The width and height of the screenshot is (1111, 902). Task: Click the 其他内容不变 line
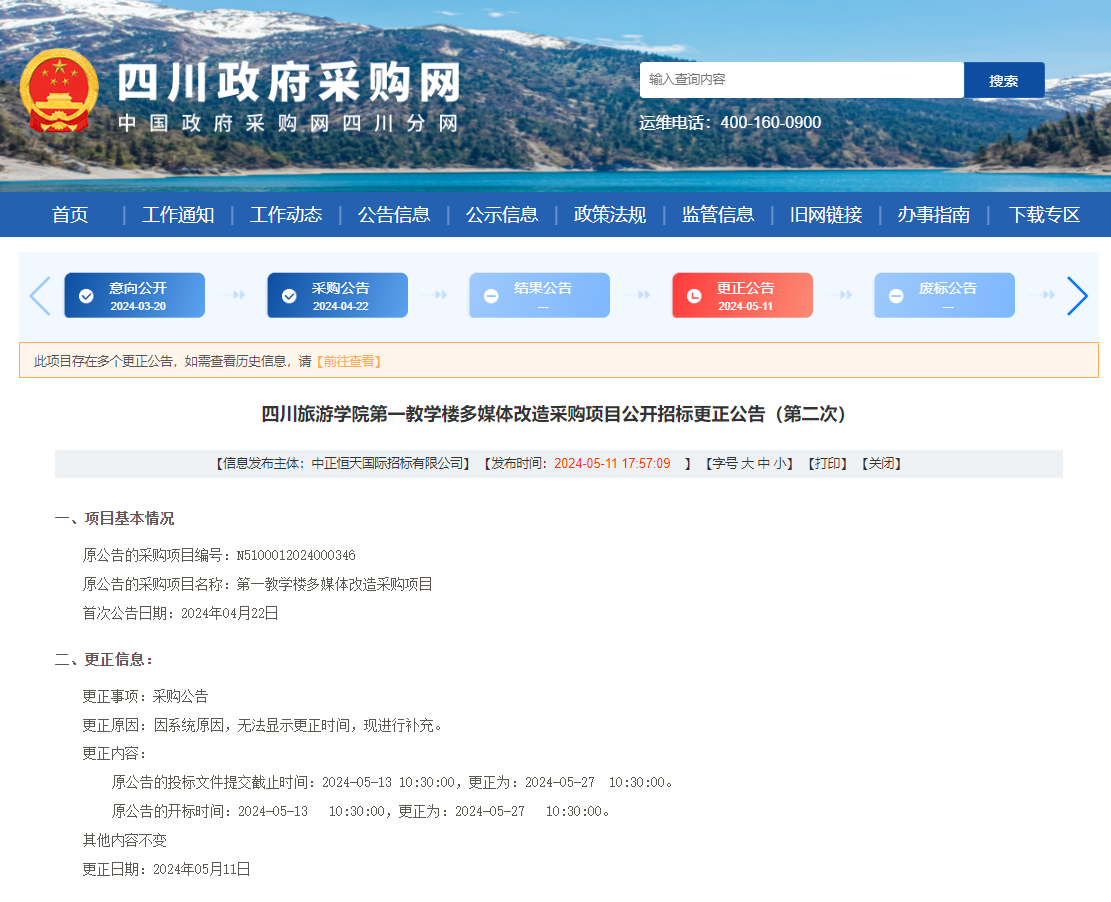tap(125, 840)
